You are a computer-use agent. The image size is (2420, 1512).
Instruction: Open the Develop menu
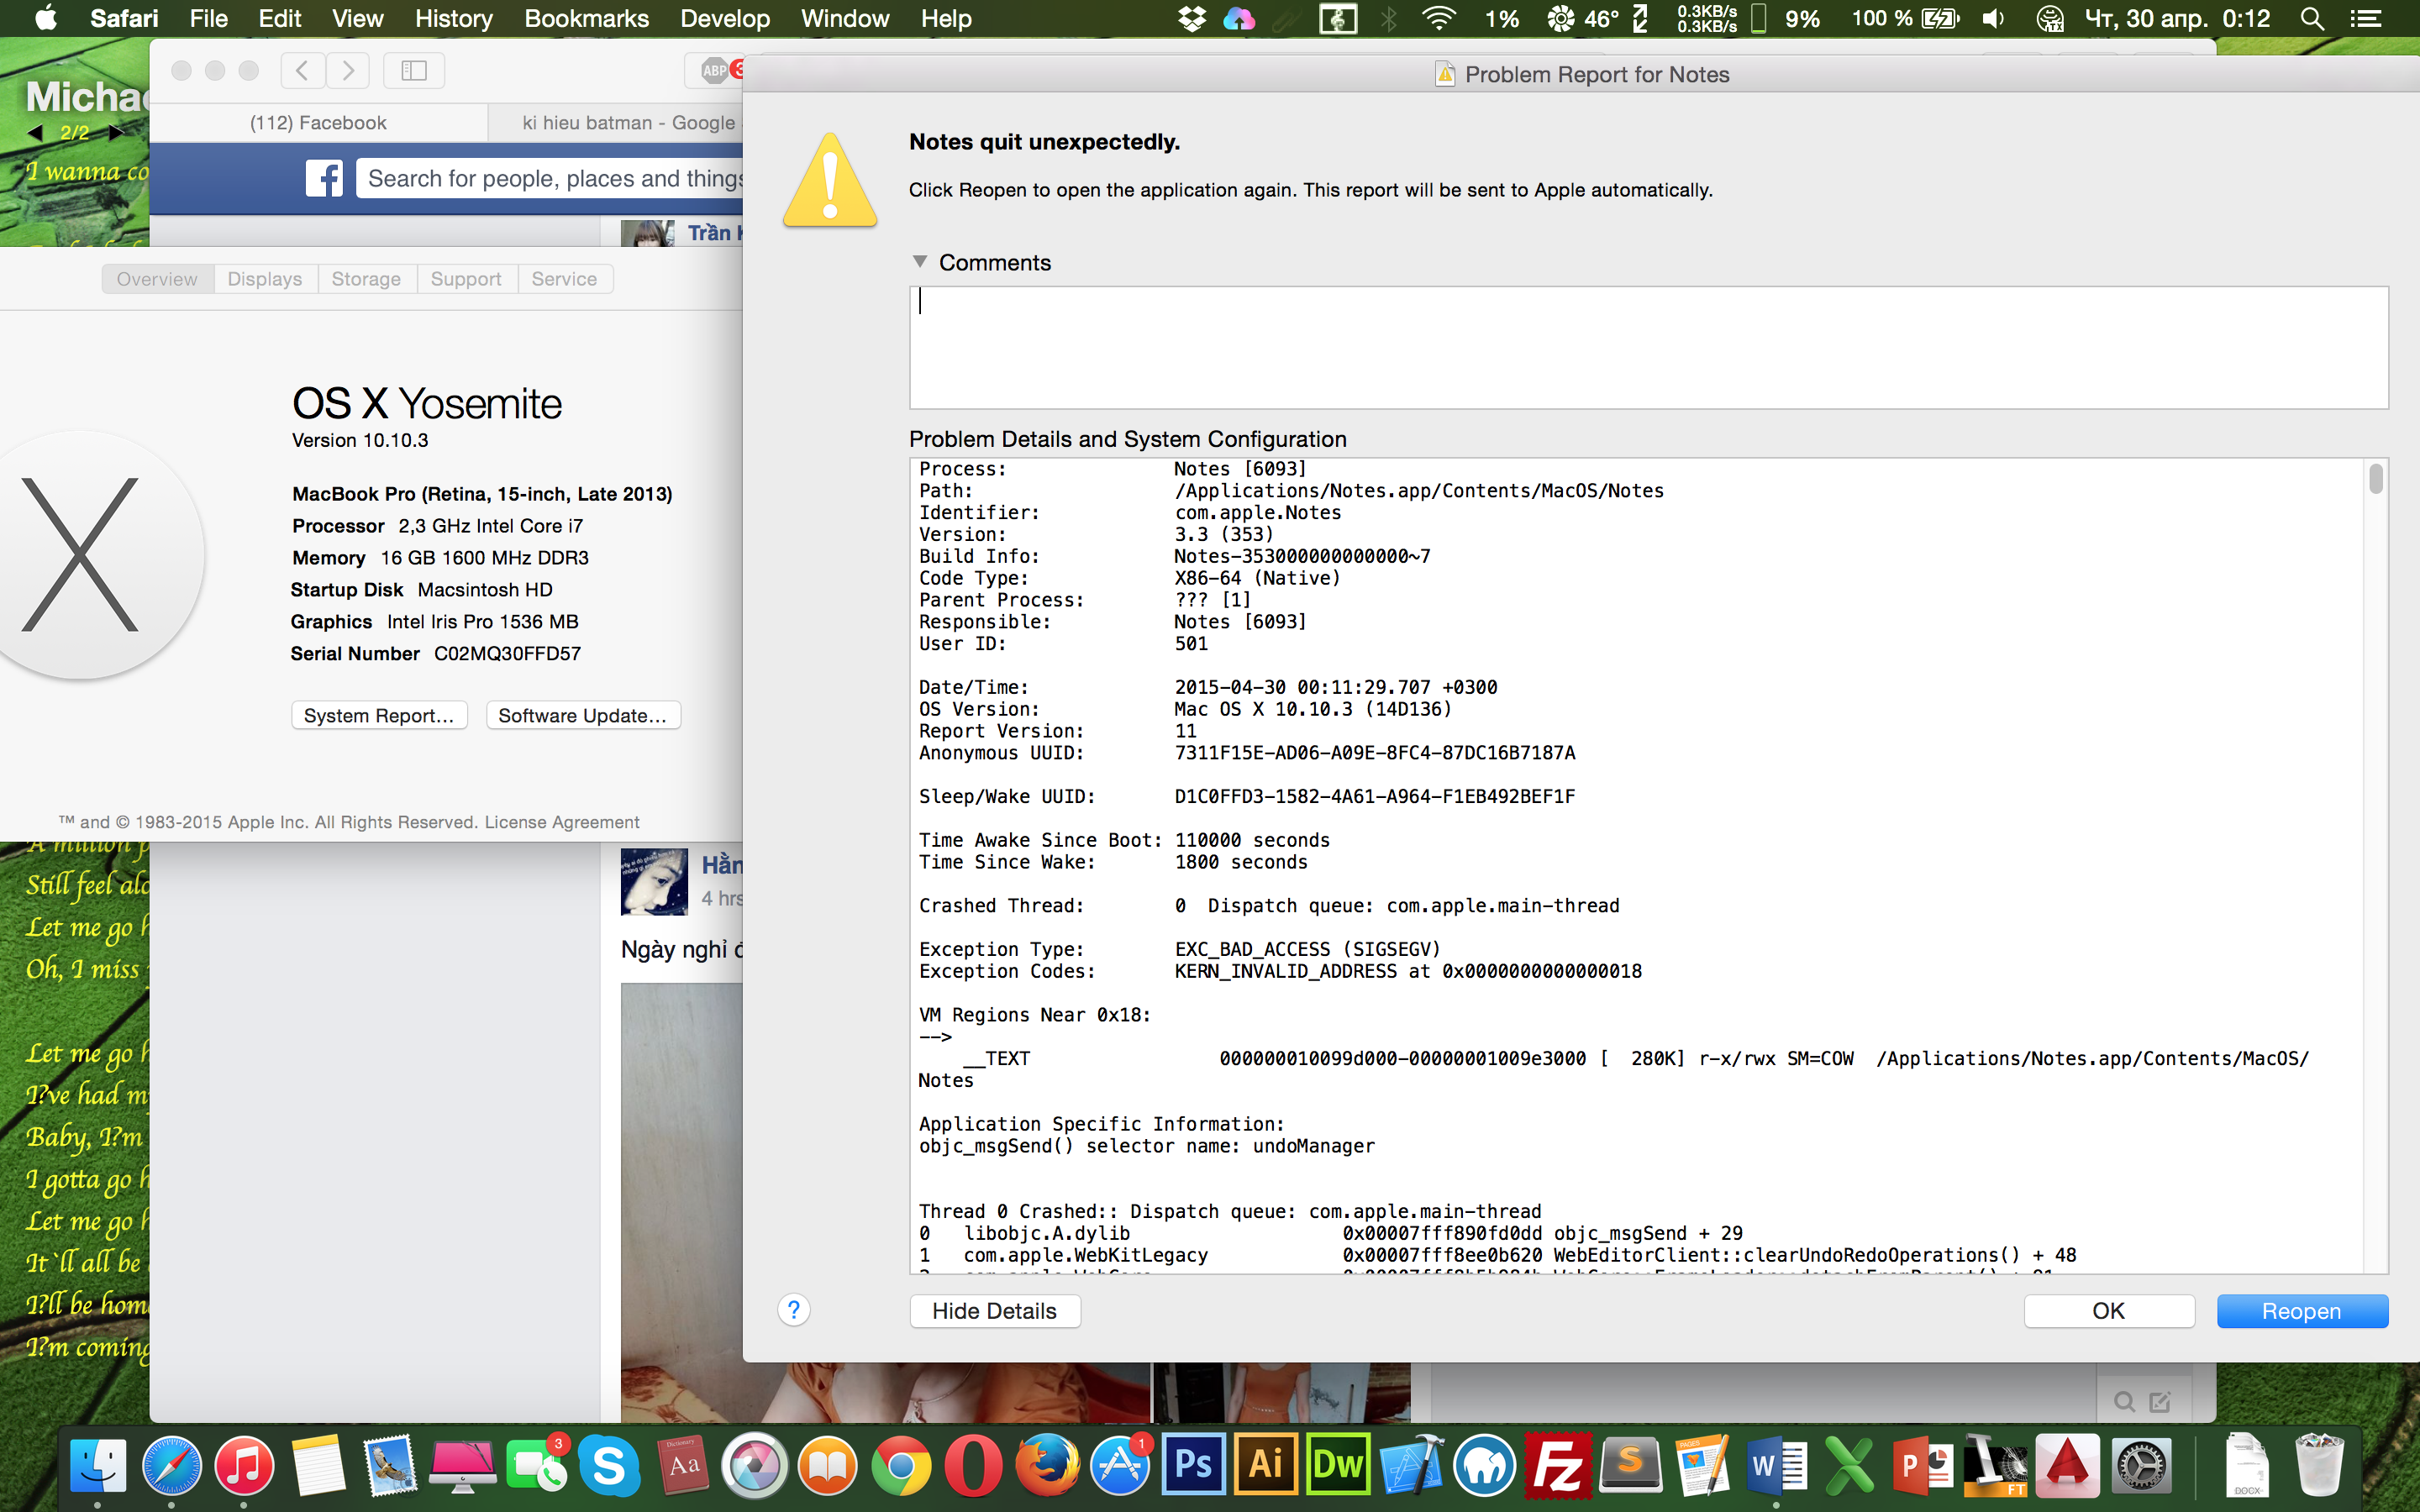pyautogui.click(x=725, y=19)
